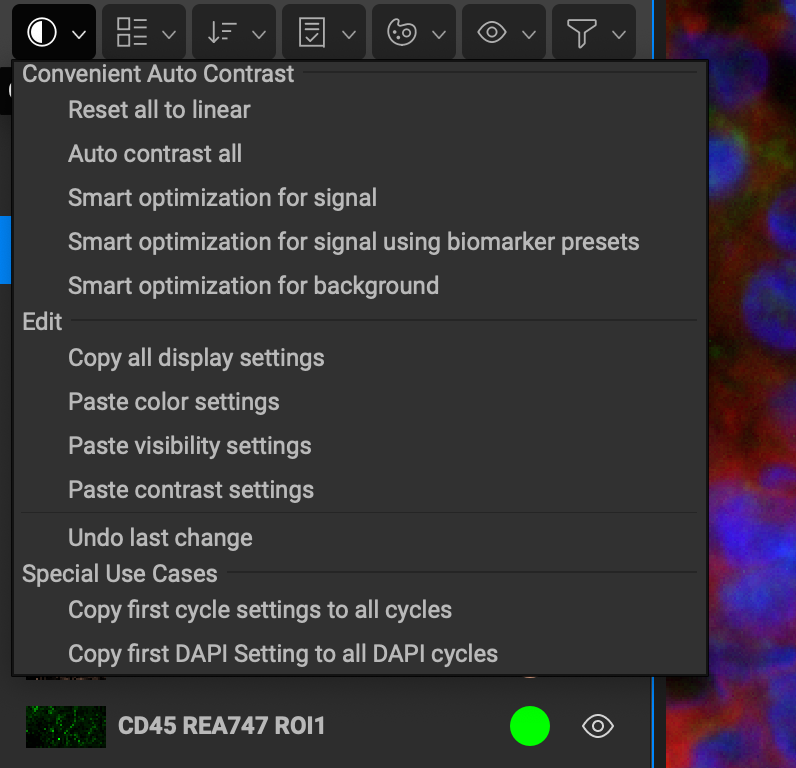Choose Copy first DAPI Setting to all DAPI cycles
Image resolution: width=796 pixels, height=768 pixels.
[360, 654]
